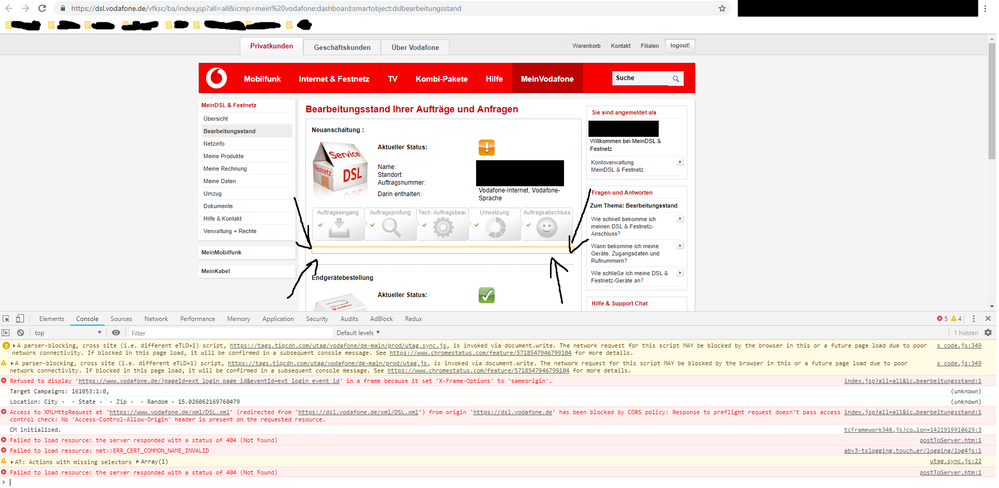Screen dimensions: 999x488
Task: Open s_code.js:349 source link on first warning
Action: tap(959, 345)
